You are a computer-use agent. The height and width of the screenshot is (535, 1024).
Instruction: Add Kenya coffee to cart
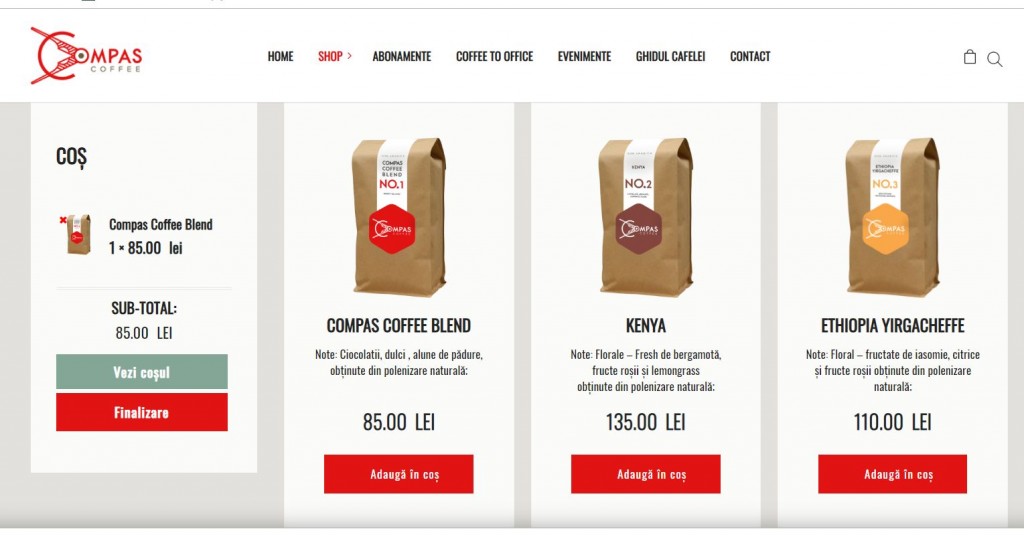tap(645, 474)
